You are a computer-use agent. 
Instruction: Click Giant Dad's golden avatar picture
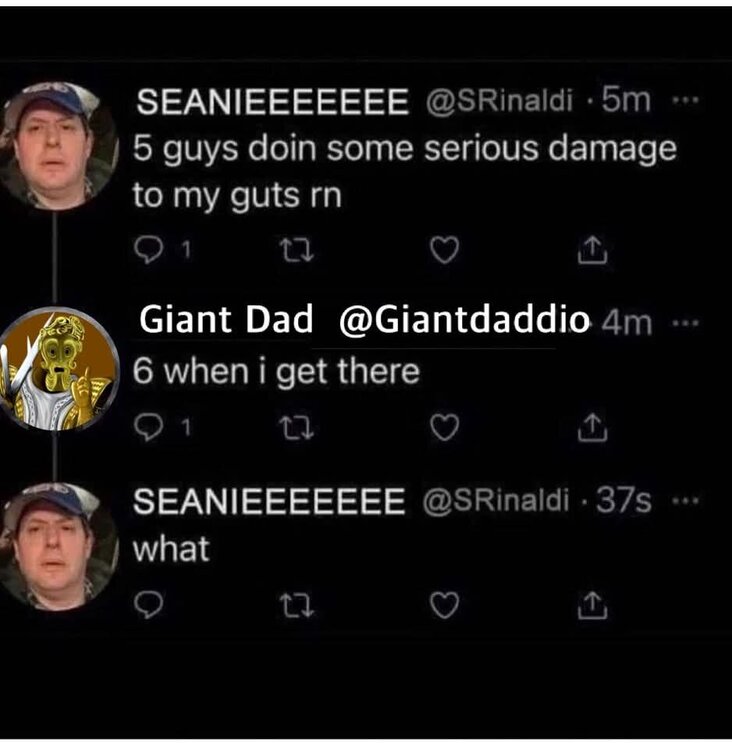pos(58,369)
